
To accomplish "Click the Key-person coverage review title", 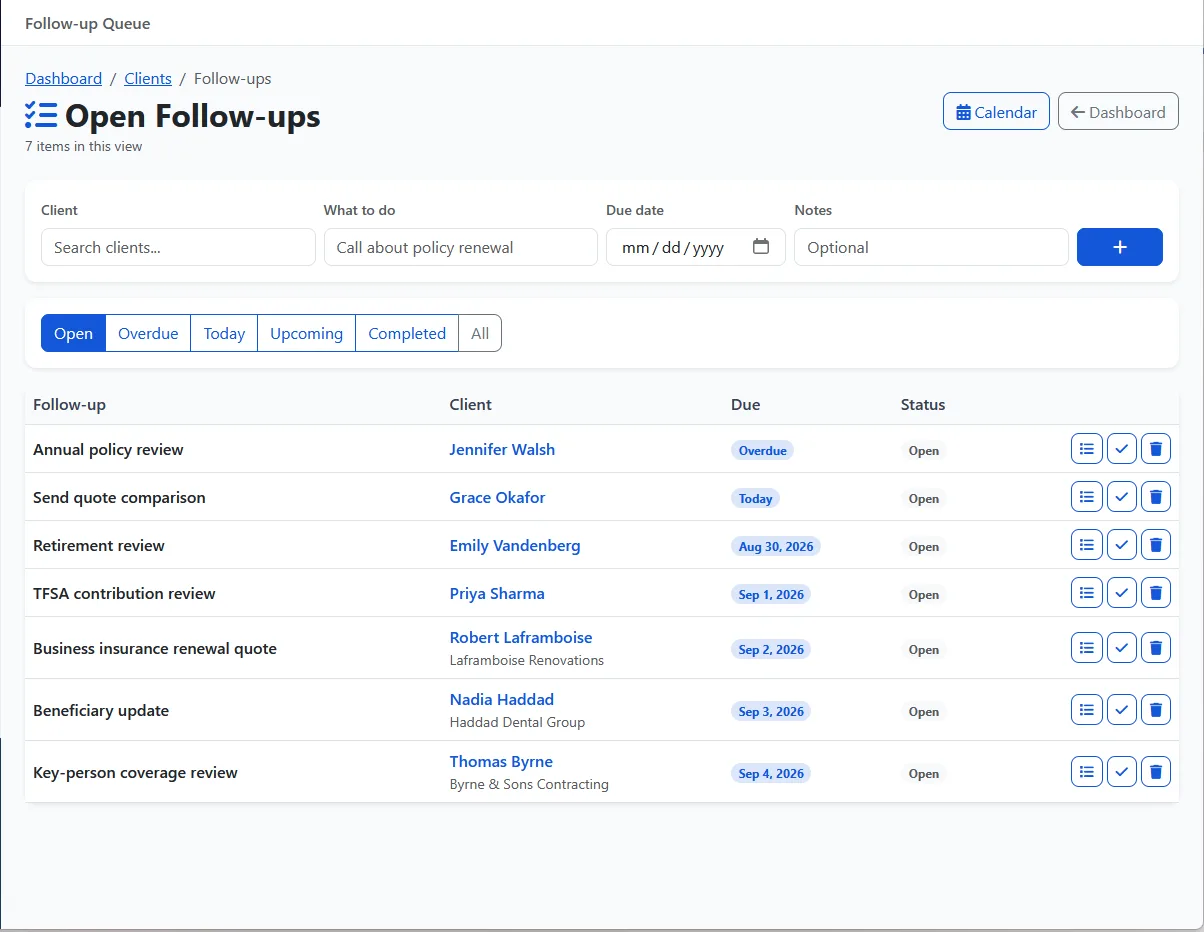I will (x=135, y=772).
